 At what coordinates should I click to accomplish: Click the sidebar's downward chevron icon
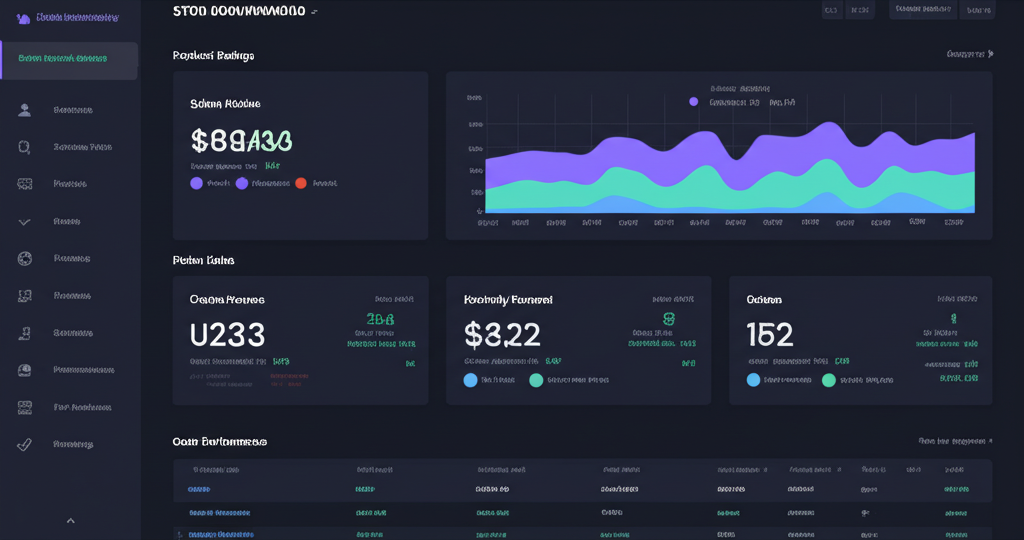point(24,222)
